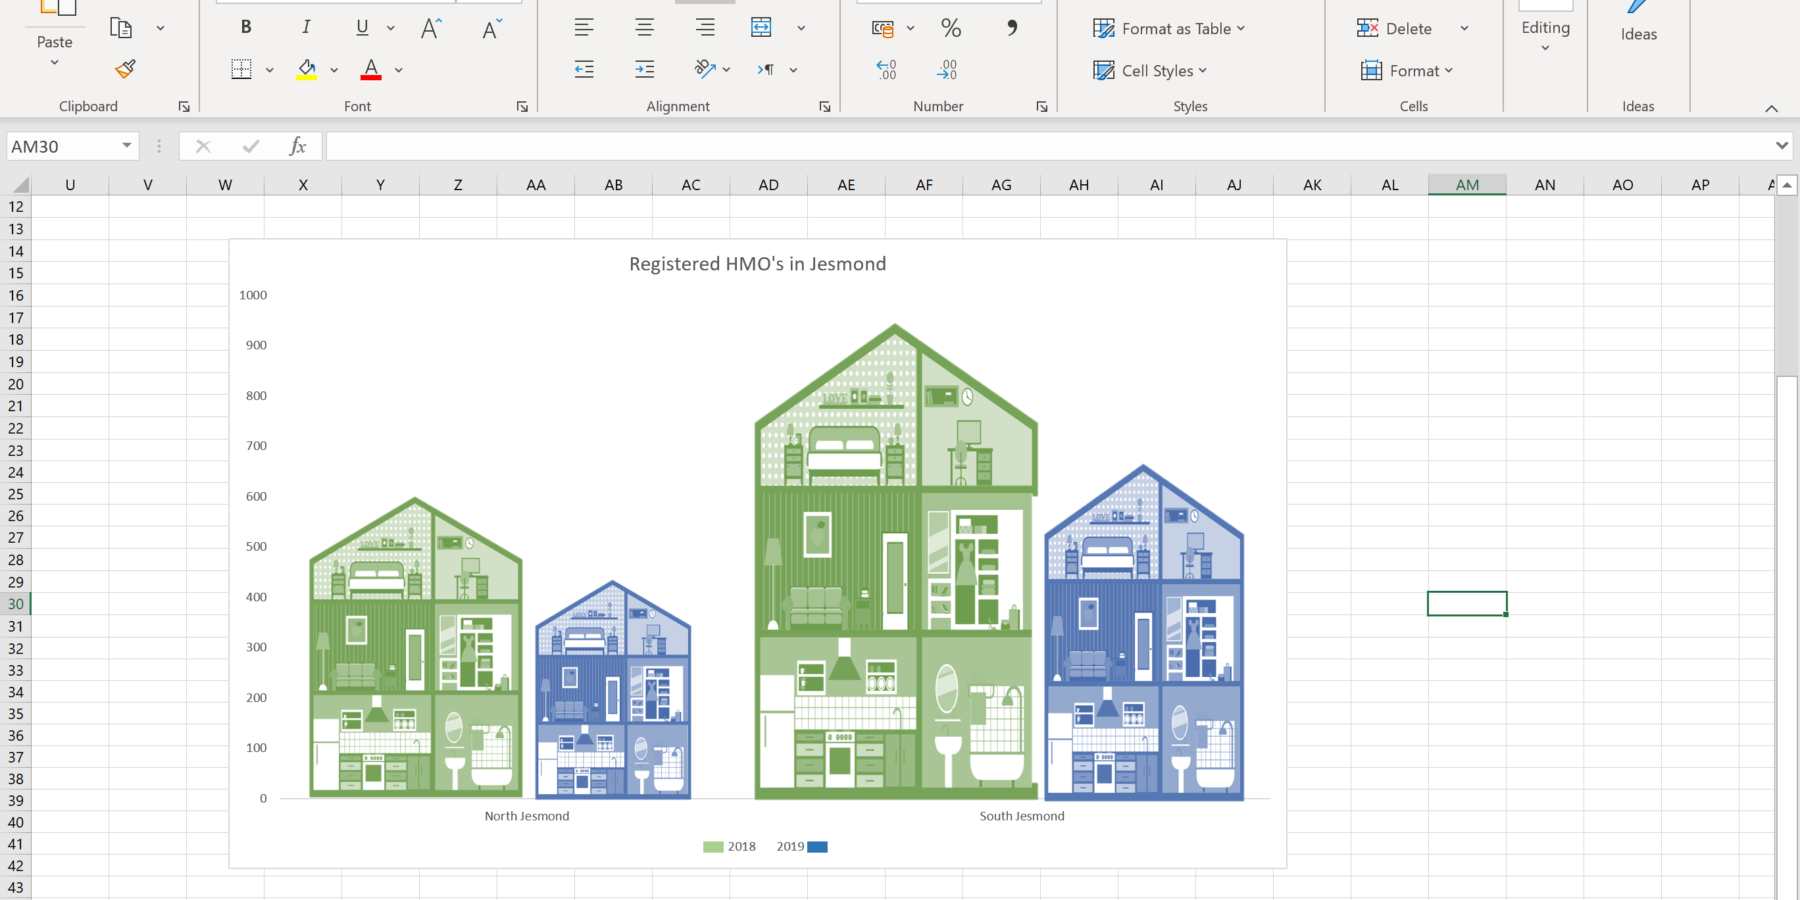Click the insert function fx icon
Screen dimensions: 1800x900
(x=297, y=146)
